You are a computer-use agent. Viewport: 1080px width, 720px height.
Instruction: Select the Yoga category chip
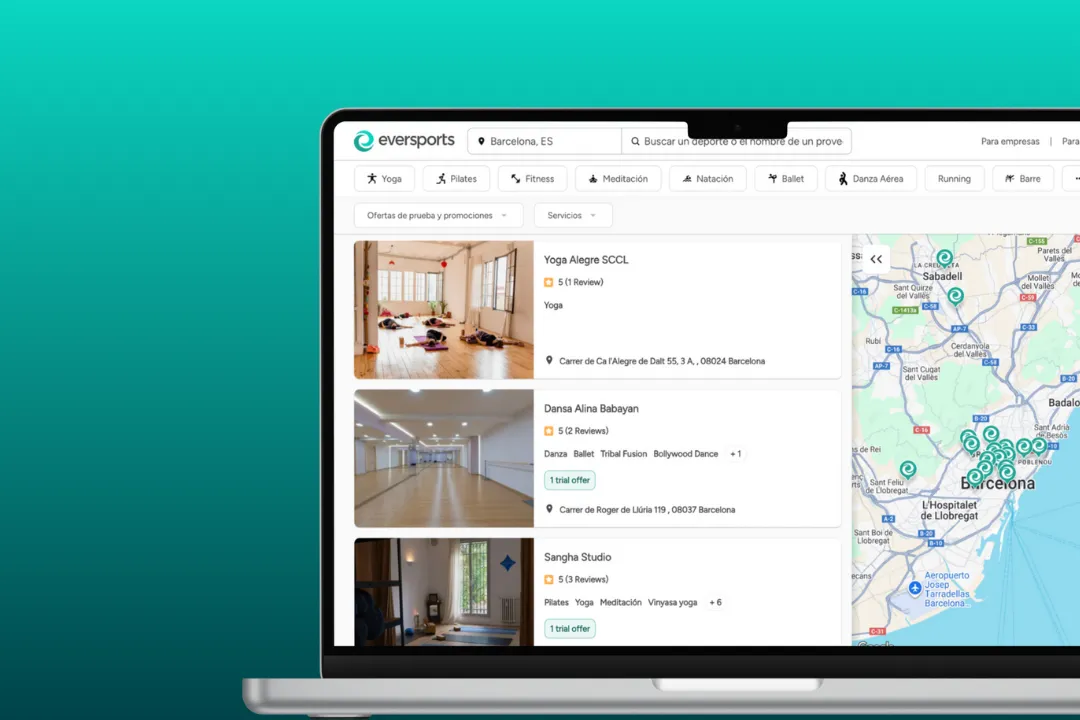(384, 178)
